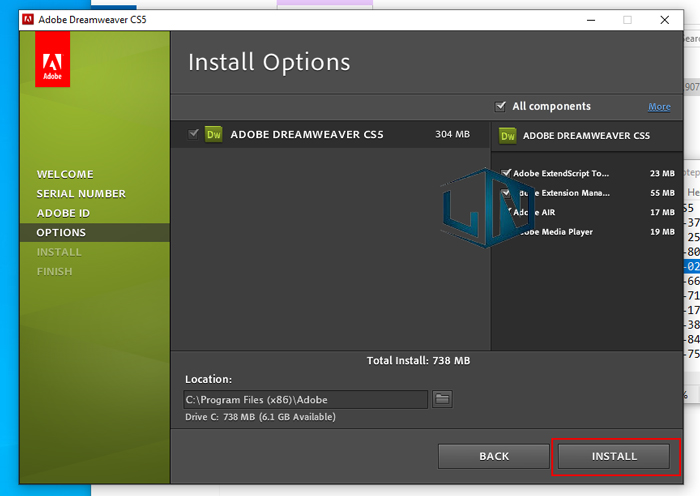
Task: Click the Adobe logo in sidebar
Action: (x=52, y=59)
